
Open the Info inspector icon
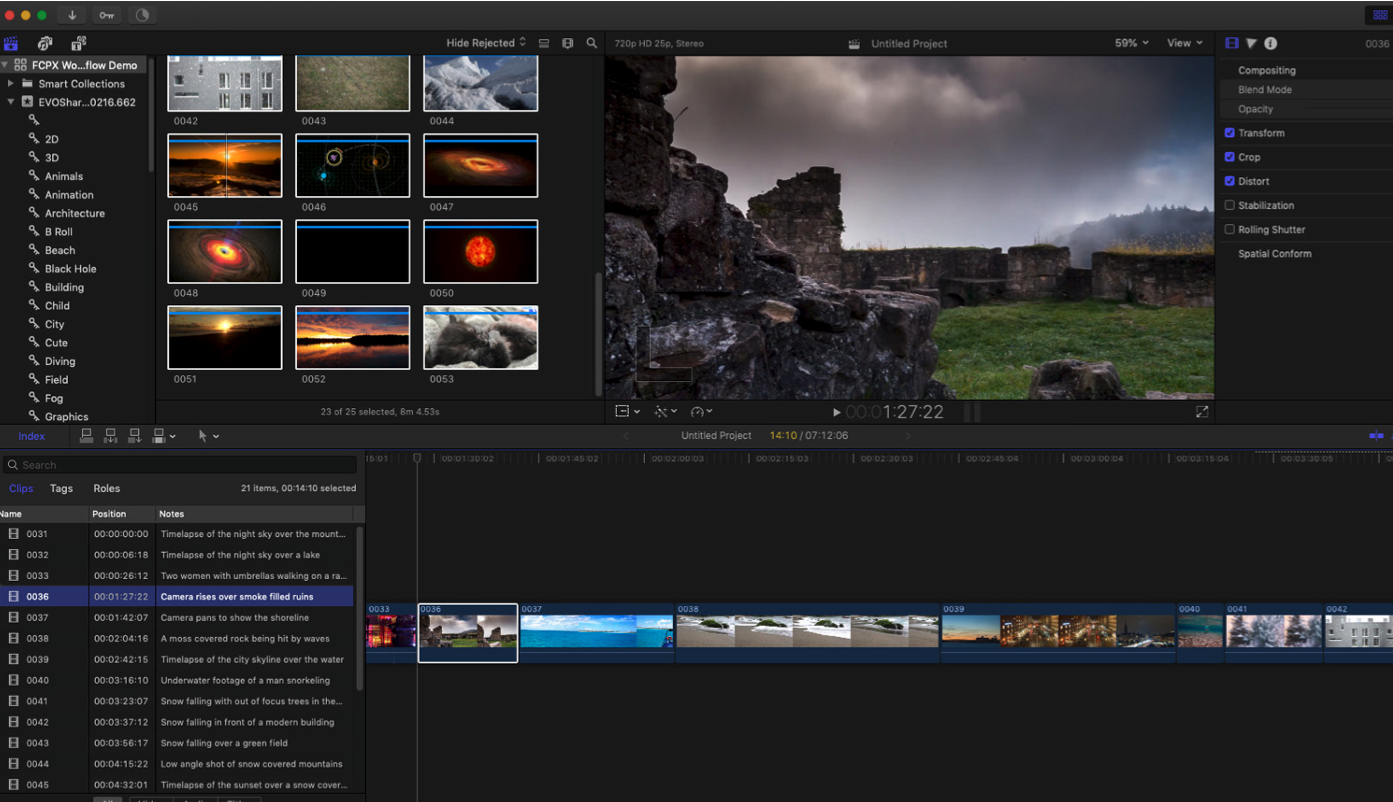click(x=1270, y=43)
